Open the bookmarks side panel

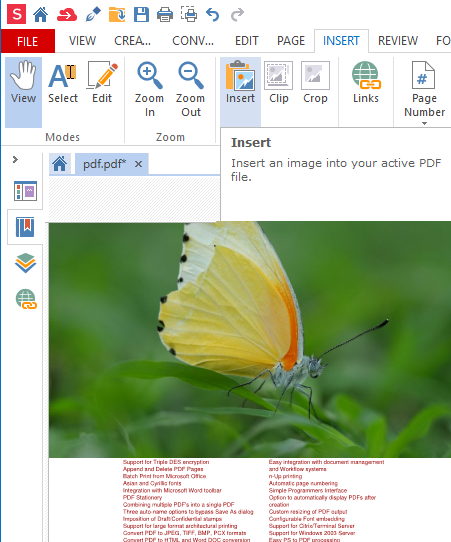25,227
